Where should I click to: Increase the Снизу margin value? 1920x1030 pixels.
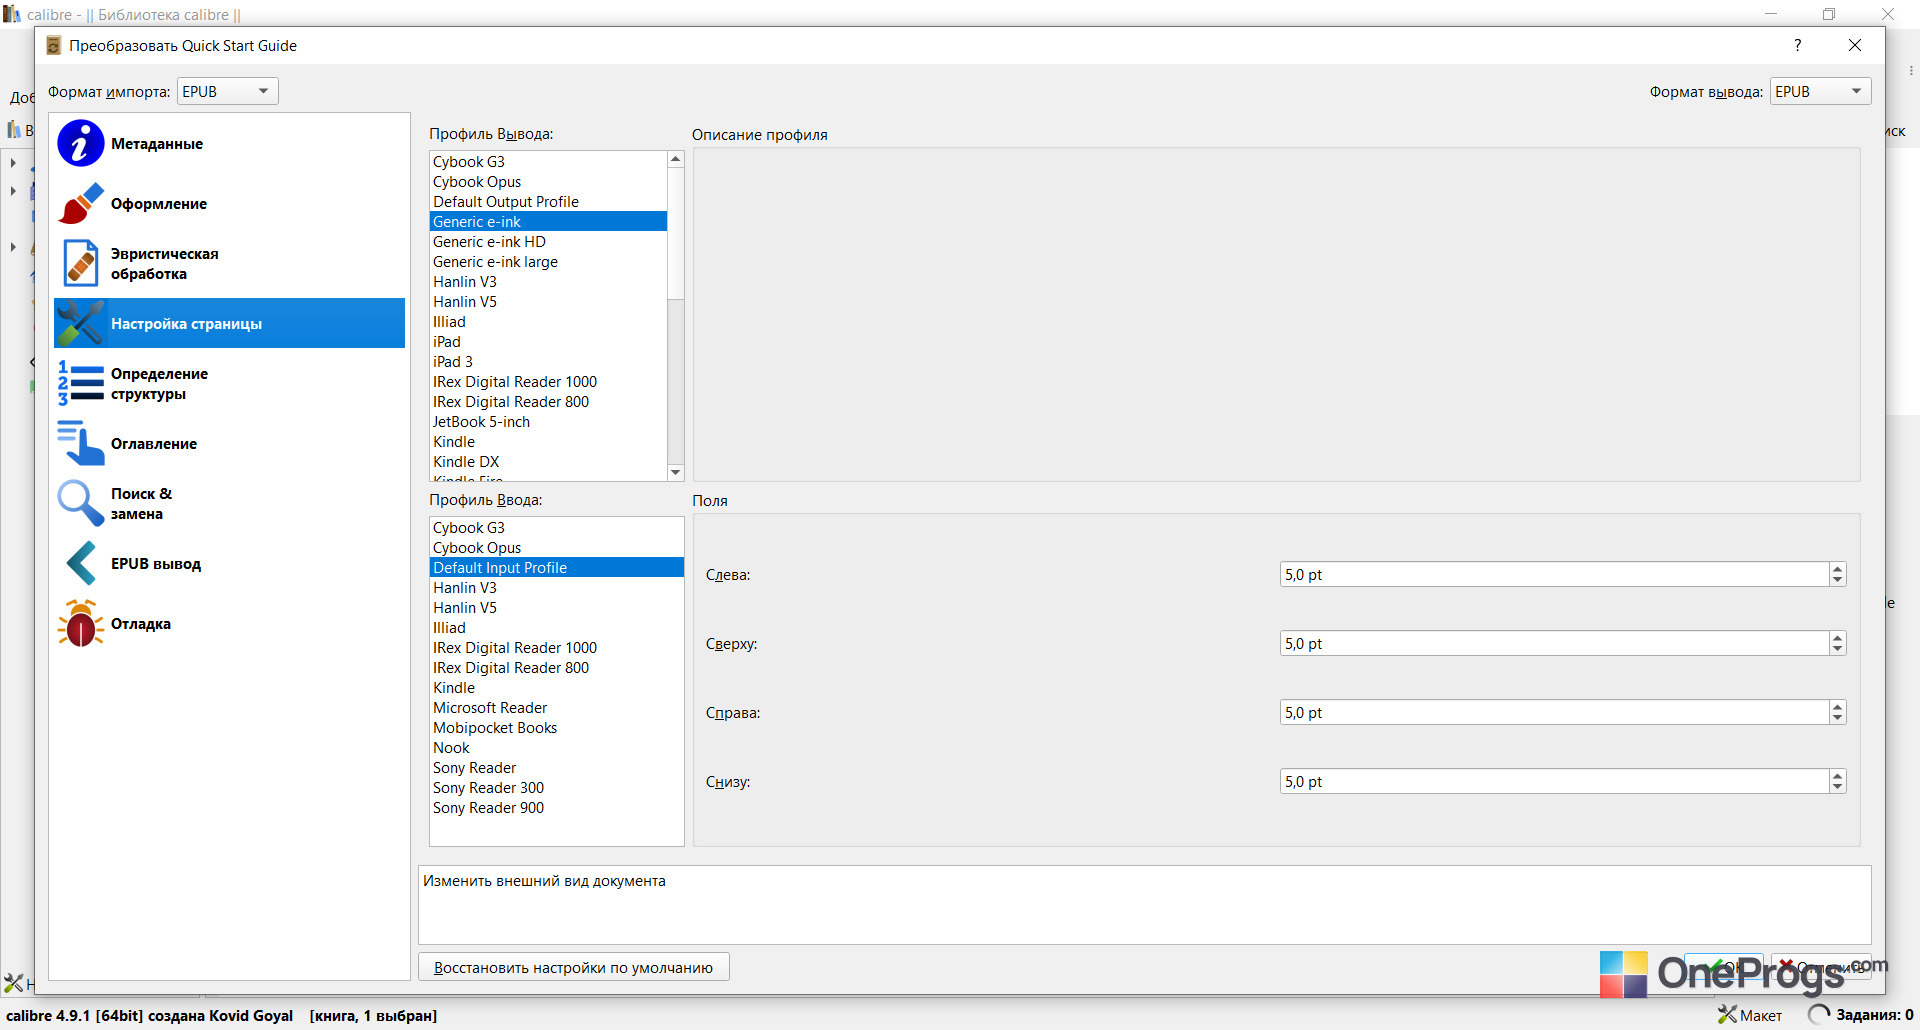click(x=1837, y=775)
